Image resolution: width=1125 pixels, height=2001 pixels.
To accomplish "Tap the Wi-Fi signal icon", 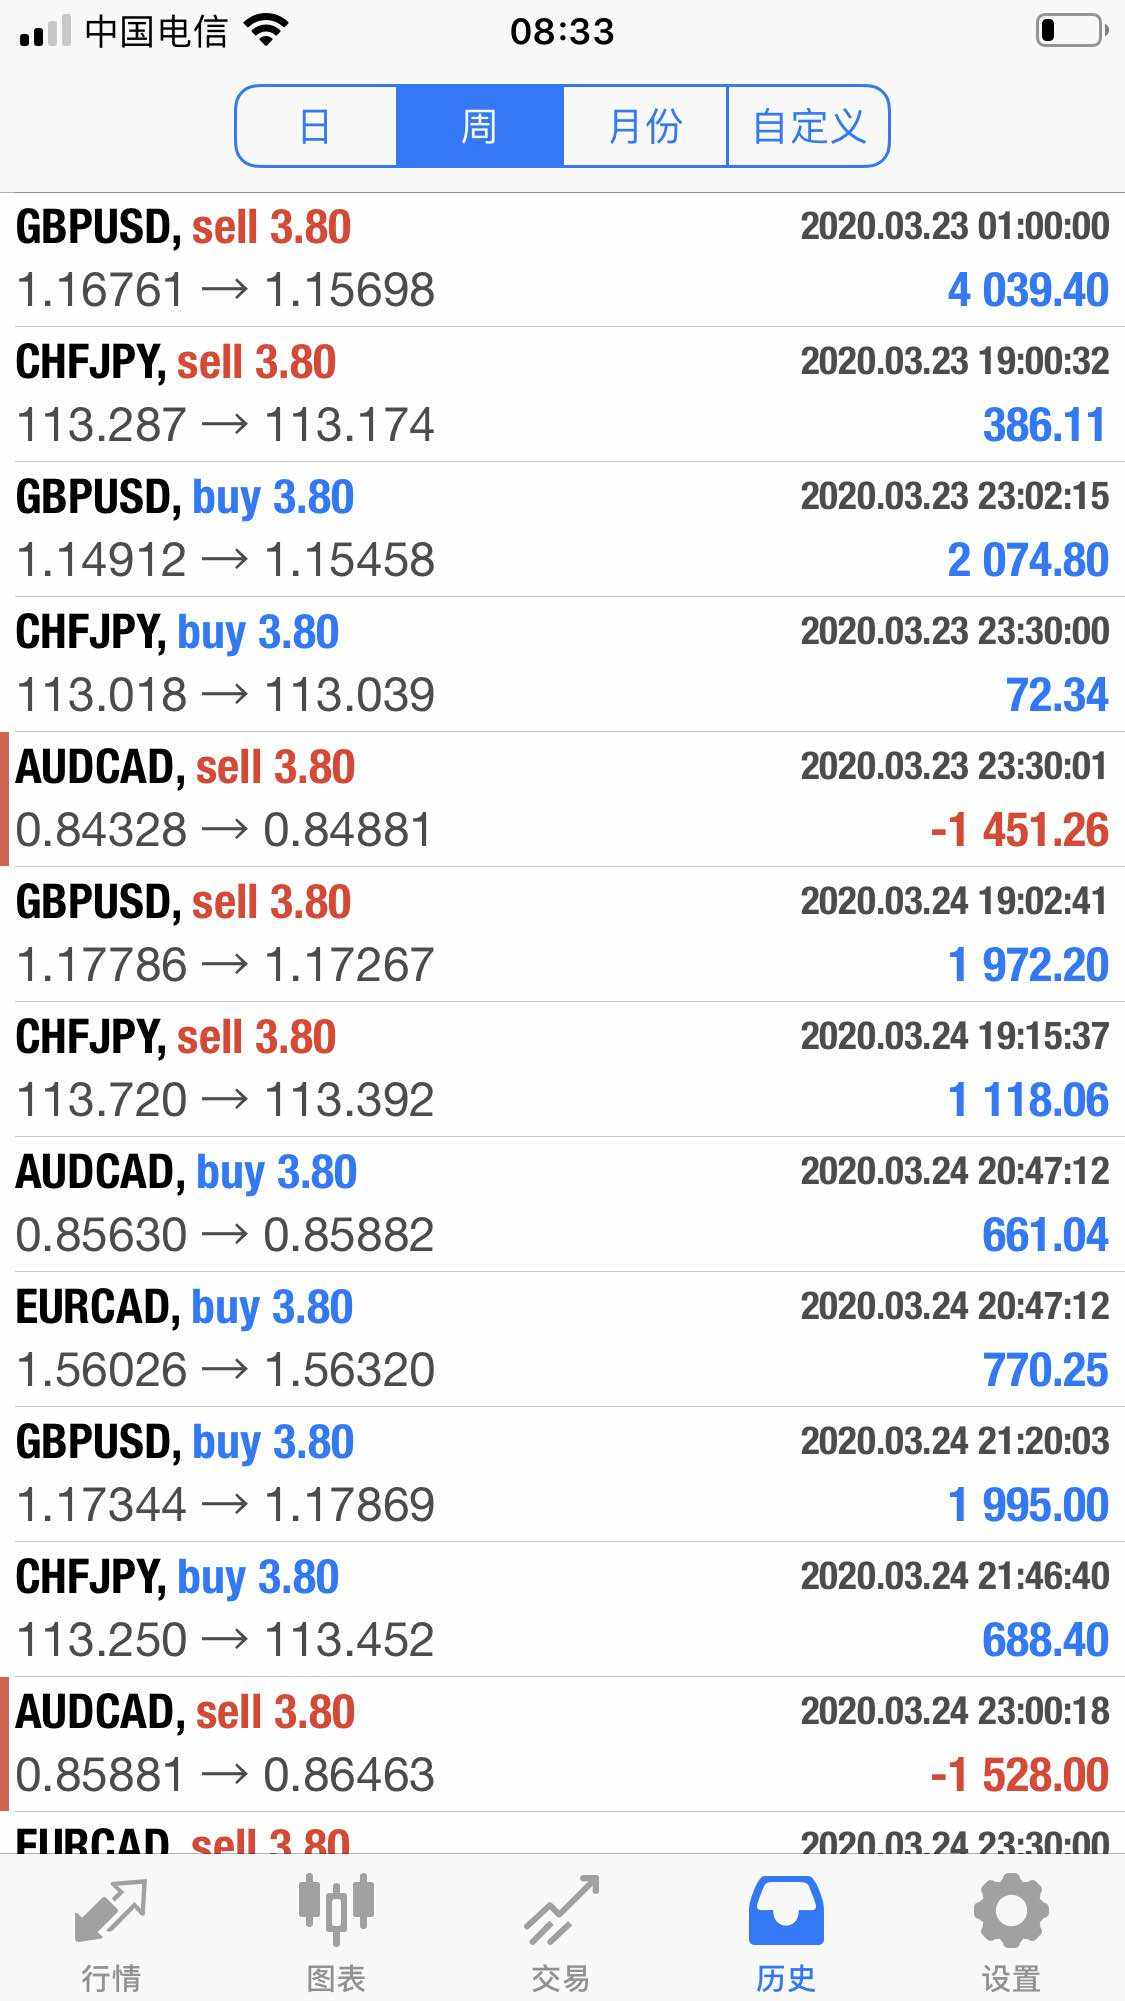I will (x=266, y=31).
